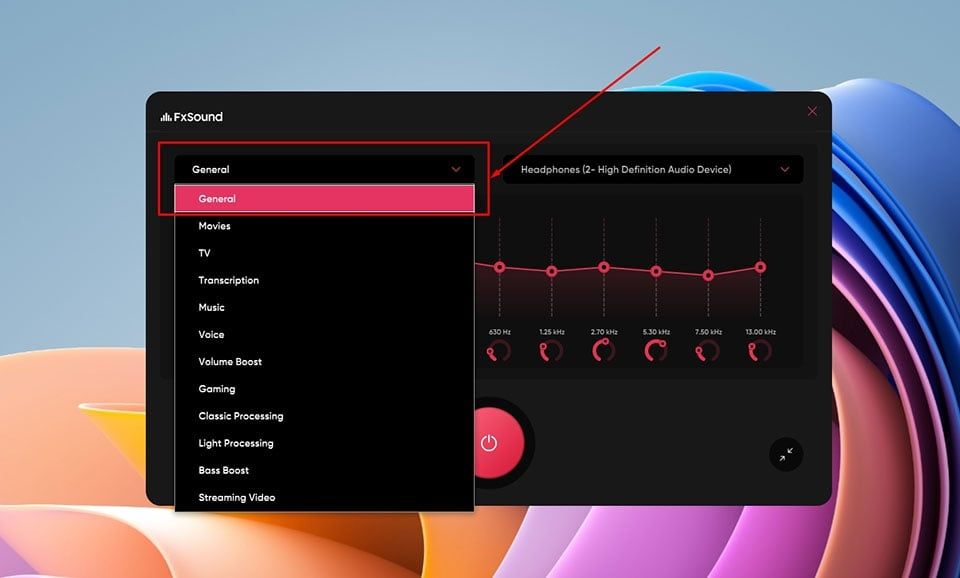Click the 2.70 kHz equalizer band point
The height and width of the screenshot is (578, 960).
(603, 267)
